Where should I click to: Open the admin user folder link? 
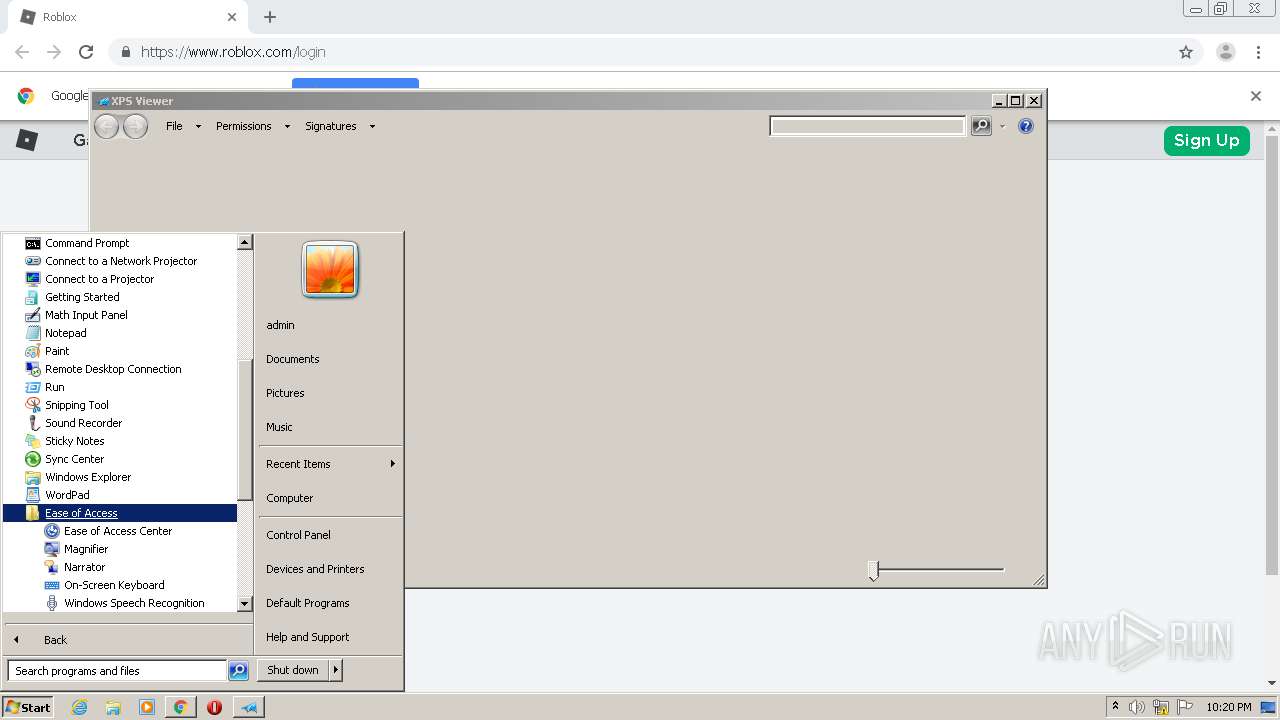coord(280,325)
